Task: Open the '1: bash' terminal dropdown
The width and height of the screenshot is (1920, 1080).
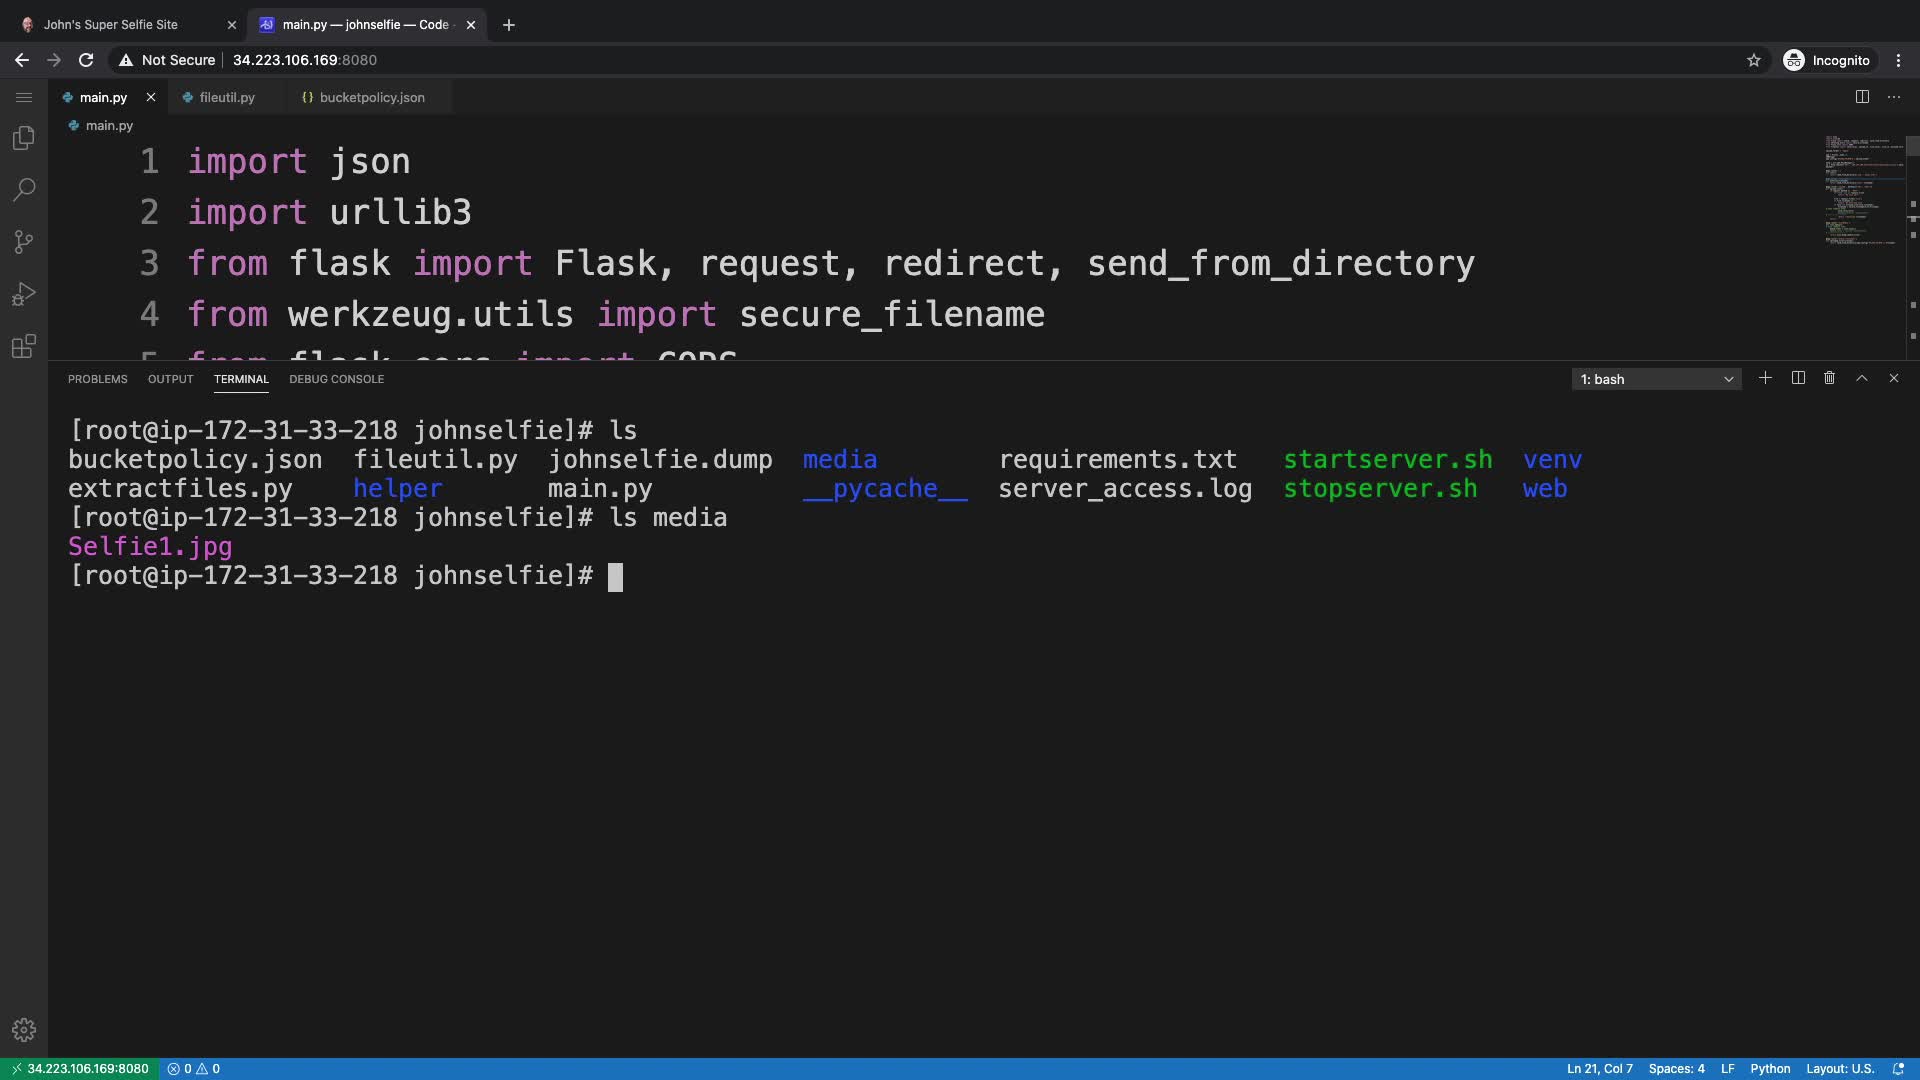Action: [1656, 379]
